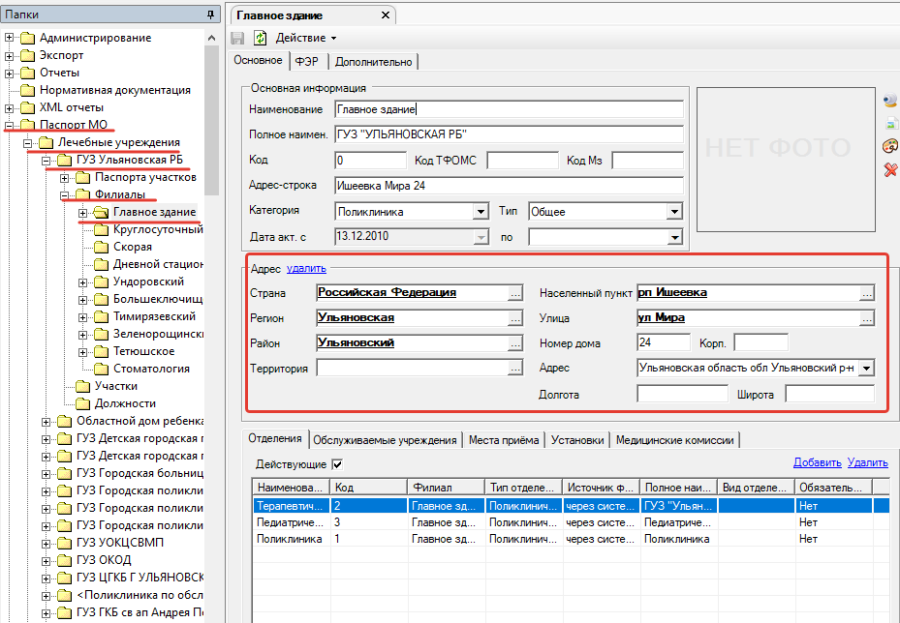Click the Код column header

tap(368, 487)
